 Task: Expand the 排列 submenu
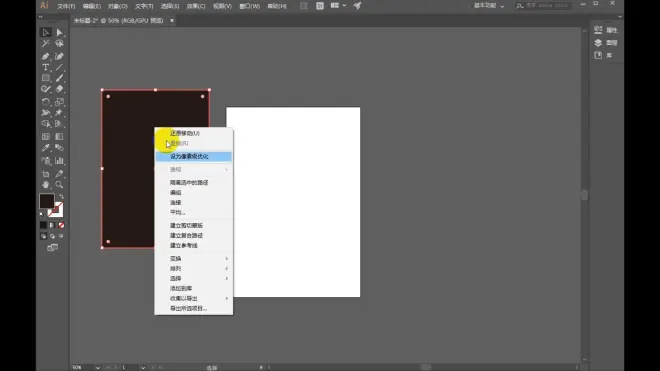tap(194, 268)
